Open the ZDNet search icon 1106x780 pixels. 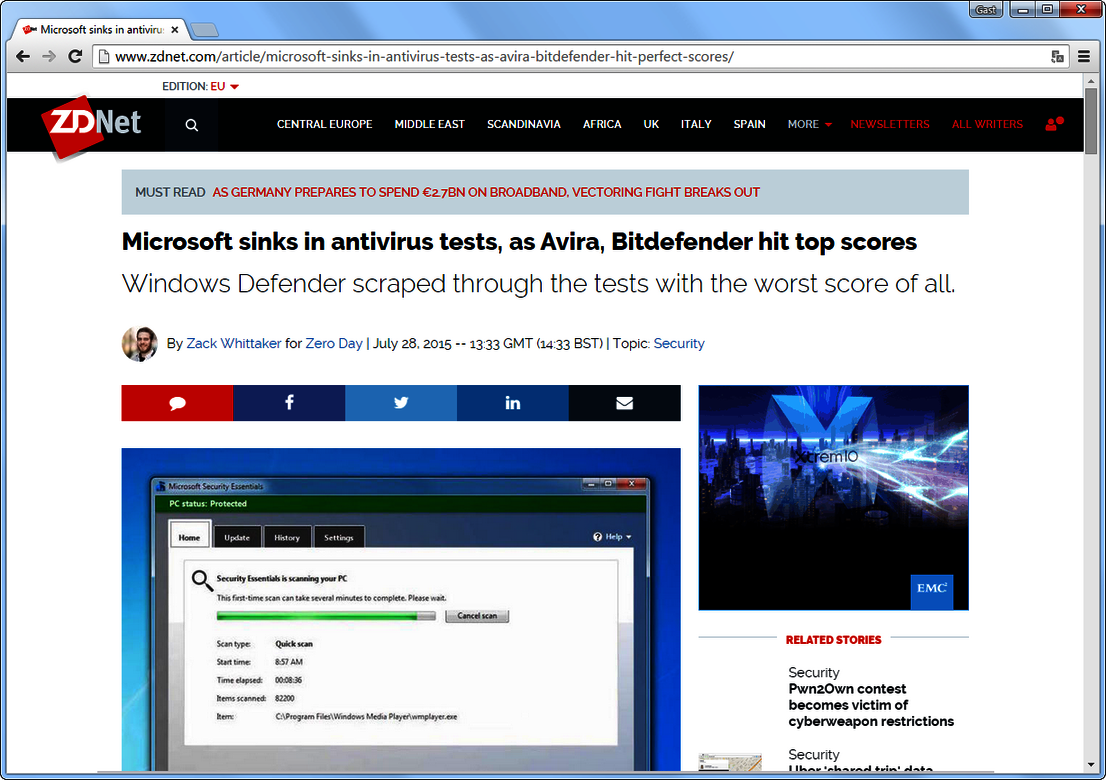[x=190, y=124]
